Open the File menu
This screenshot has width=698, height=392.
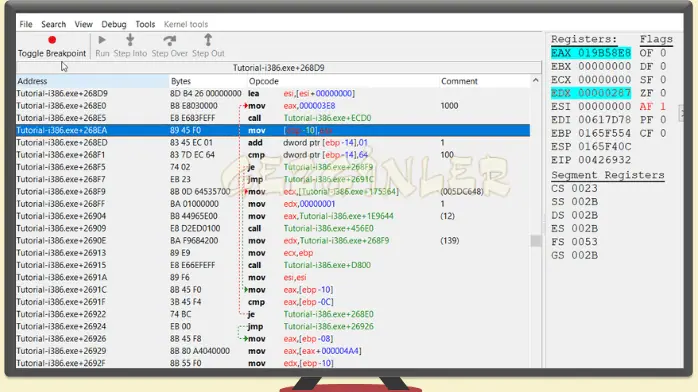[x=26, y=24]
